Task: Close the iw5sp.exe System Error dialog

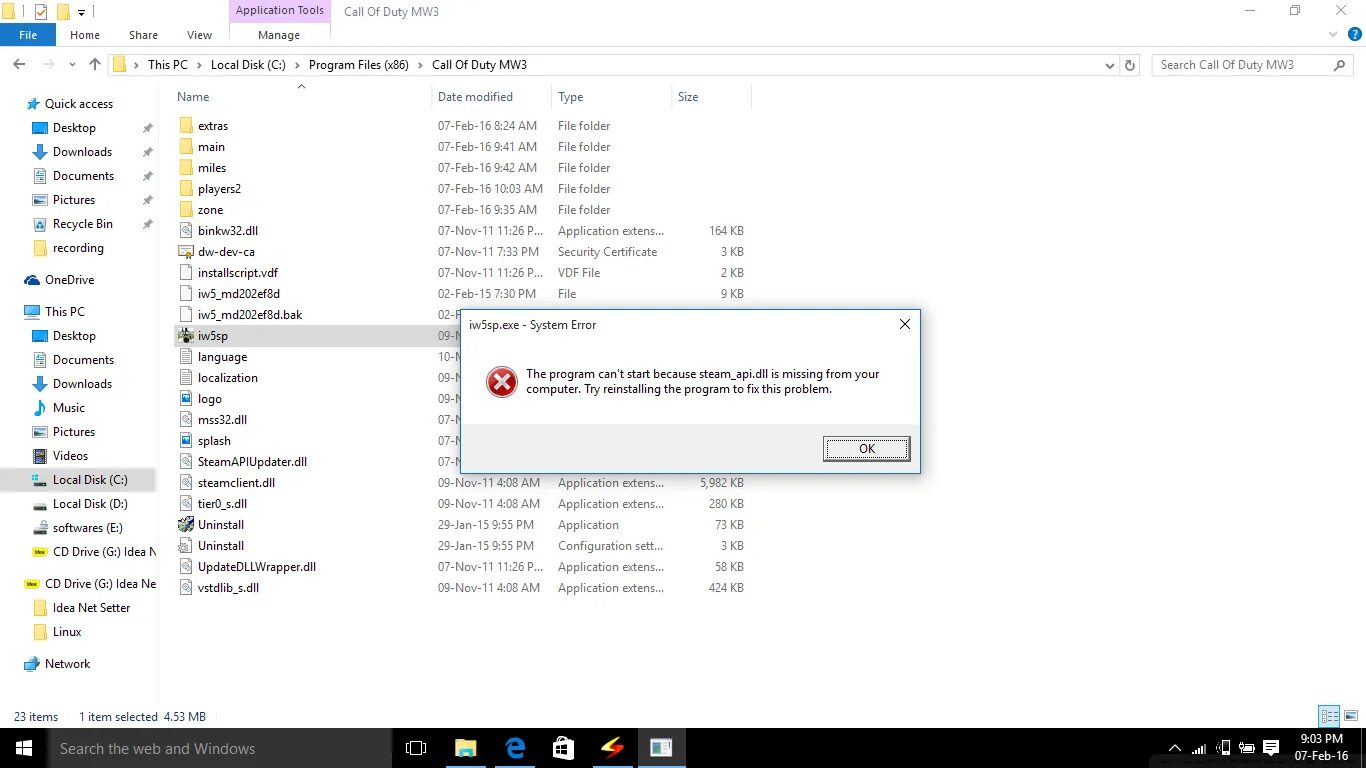Action: click(904, 324)
